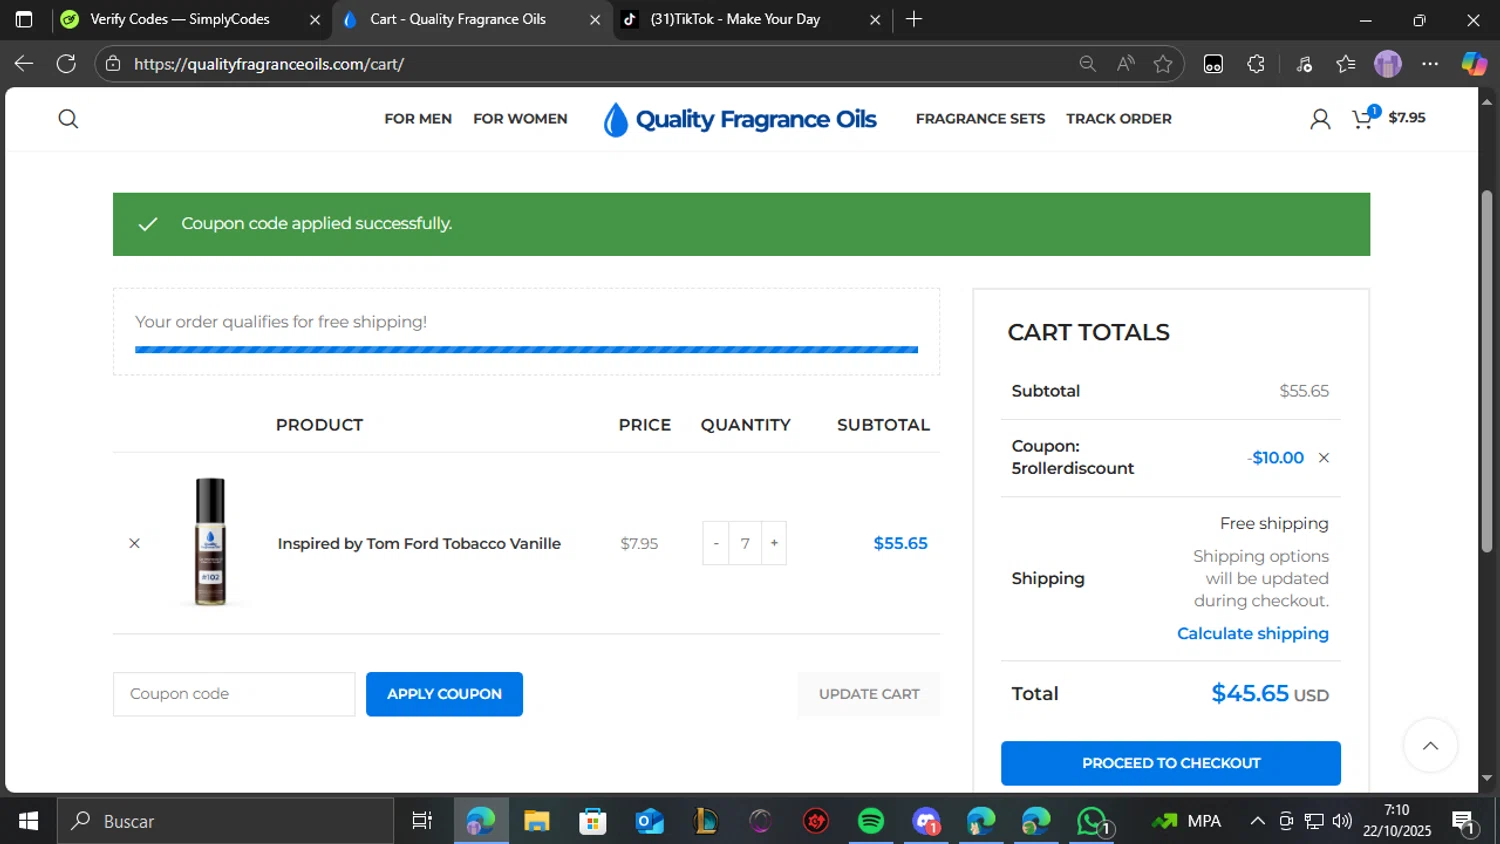
Task: Open WhatsApp from the taskbar
Action: pos(1093,821)
